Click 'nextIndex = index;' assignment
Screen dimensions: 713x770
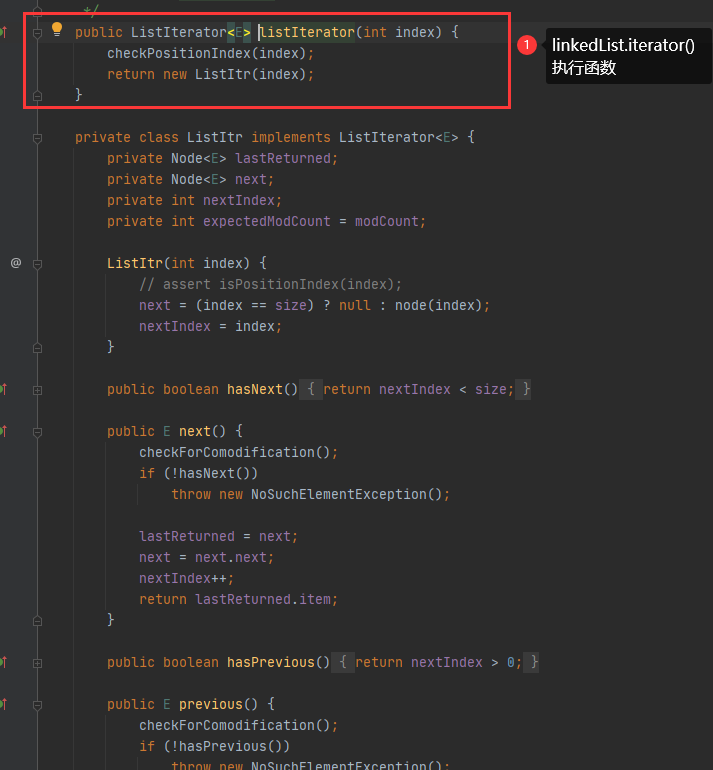[x=210, y=326]
